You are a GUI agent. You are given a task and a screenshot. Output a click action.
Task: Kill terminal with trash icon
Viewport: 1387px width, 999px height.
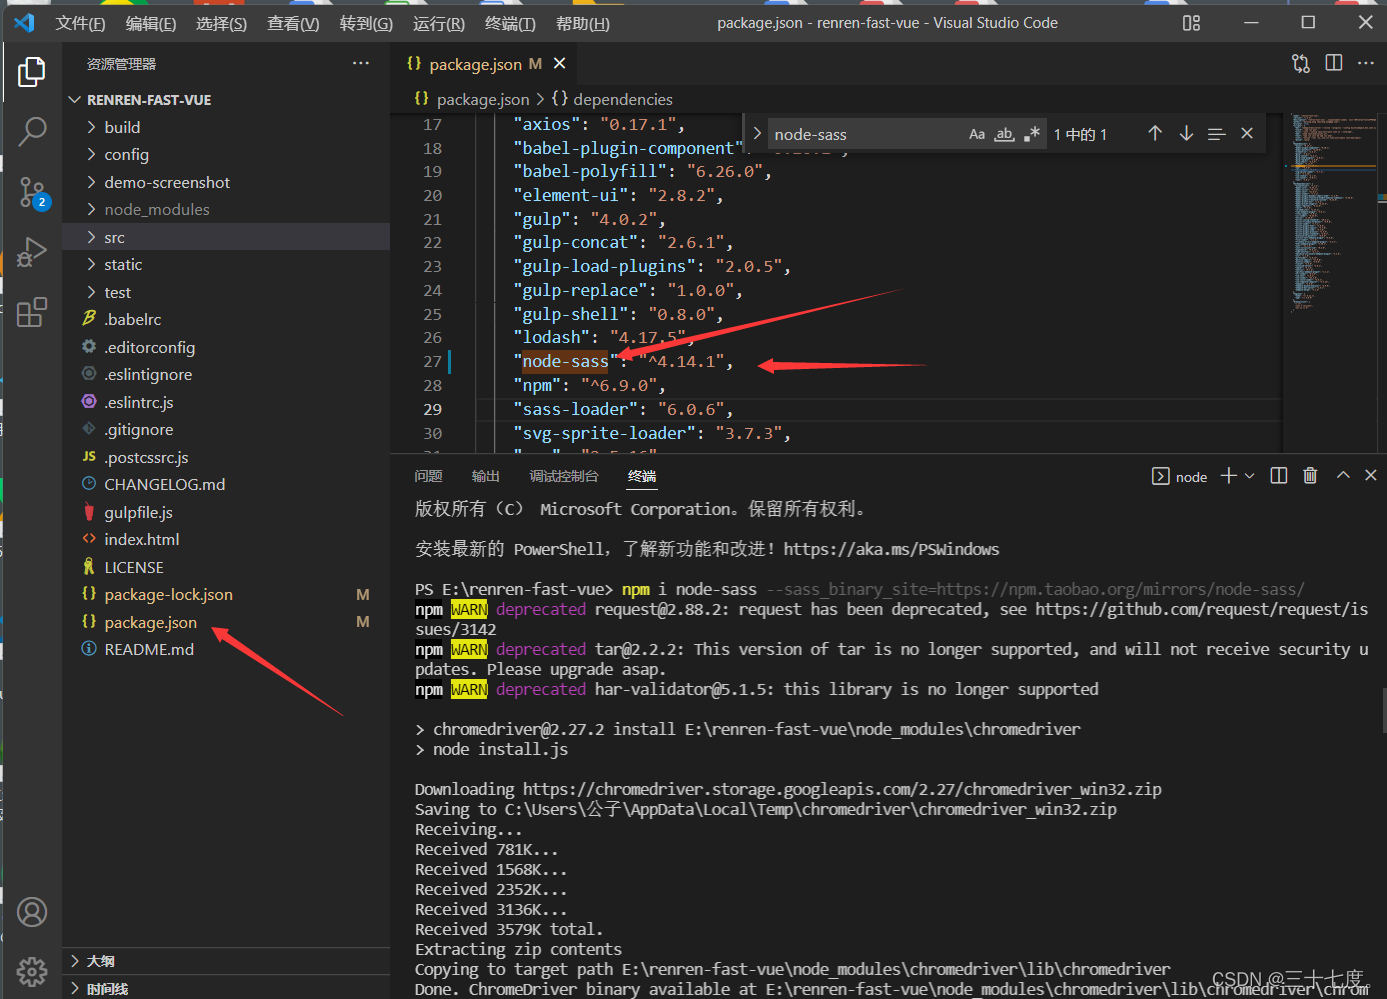coord(1310,476)
